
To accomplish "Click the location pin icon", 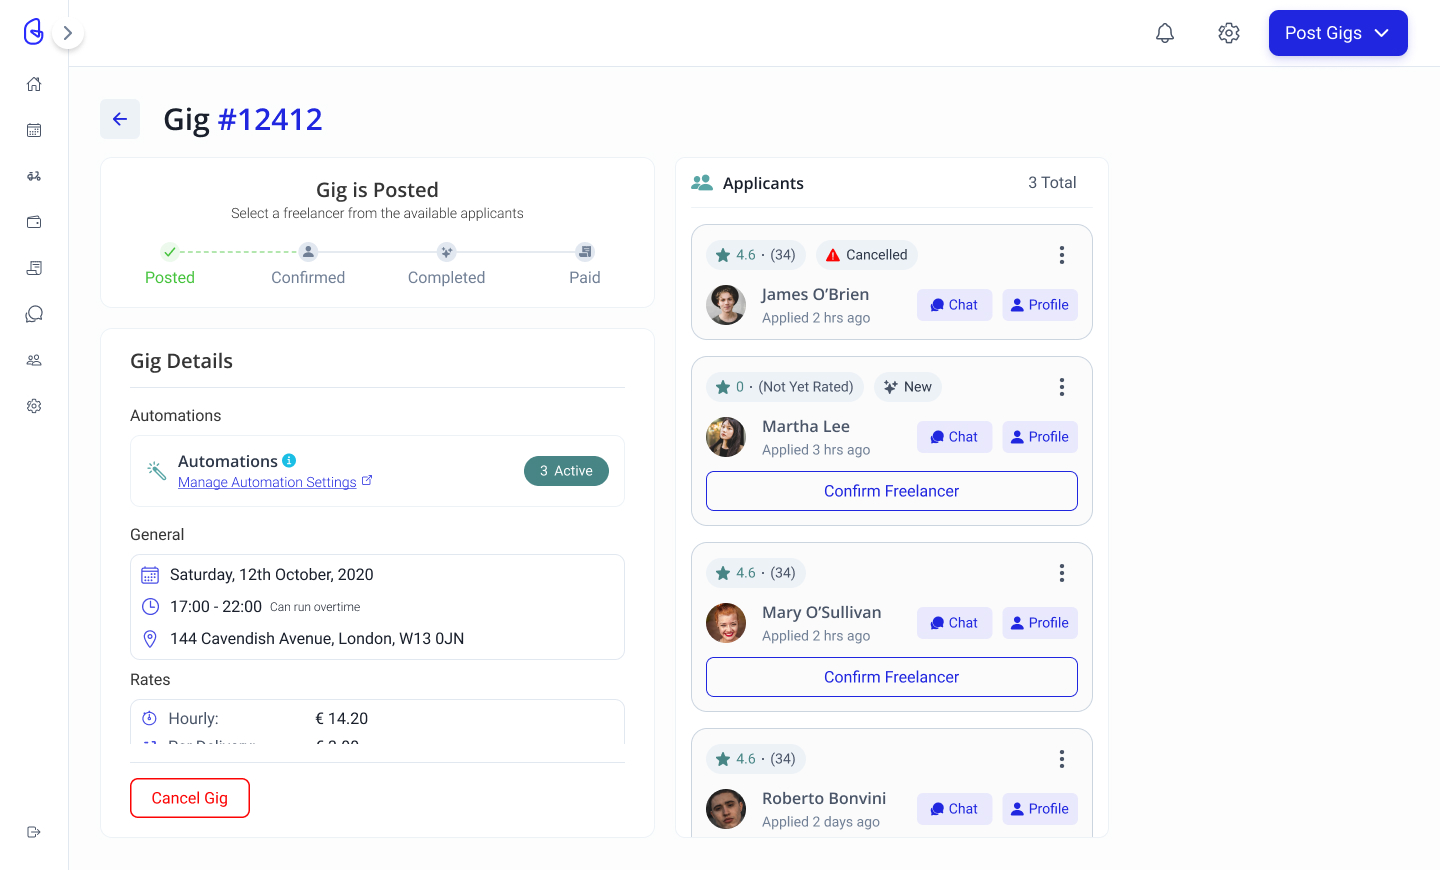I will pos(150,638).
